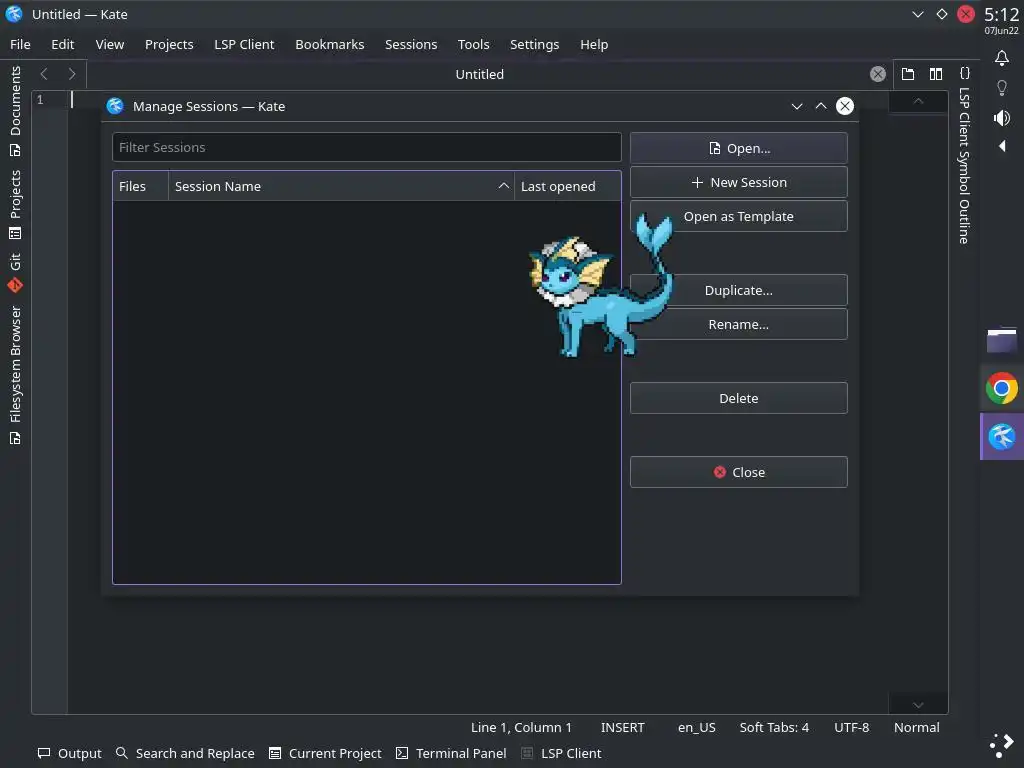1024x768 pixels.
Task: Open the volume control in the system panel
Action: pos(1002,118)
